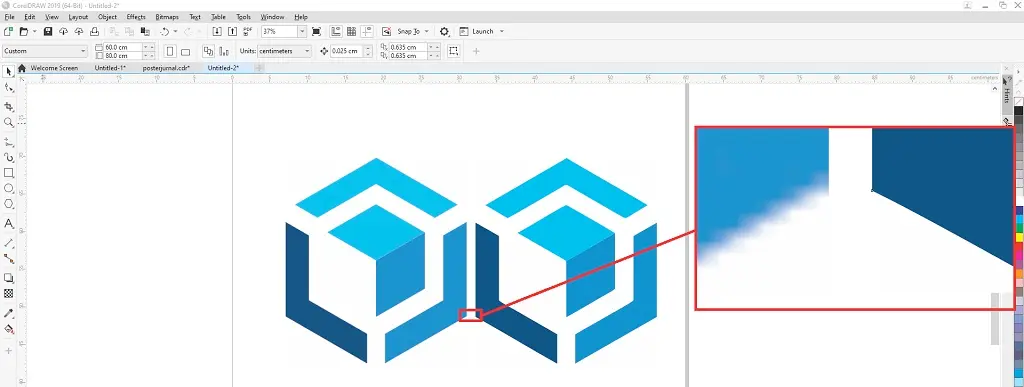Click the No Color swatch in palette
This screenshot has width=1024, height=387.
click(1018, 102)
